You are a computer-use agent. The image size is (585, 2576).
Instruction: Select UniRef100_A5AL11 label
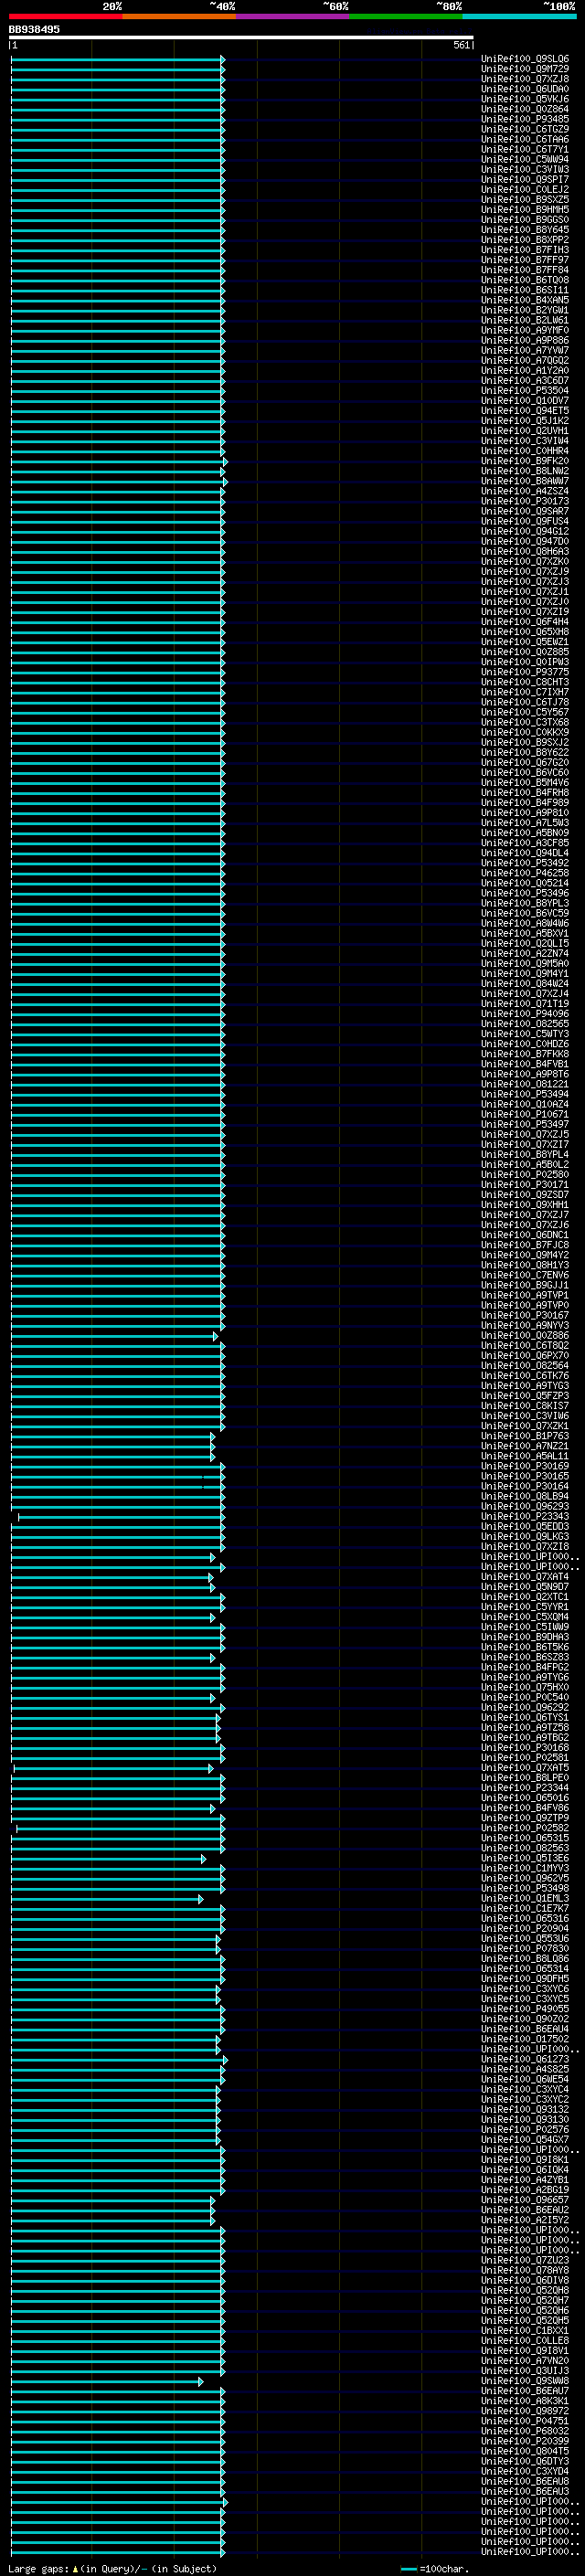pyautogui.click(x=525, y=1456)
